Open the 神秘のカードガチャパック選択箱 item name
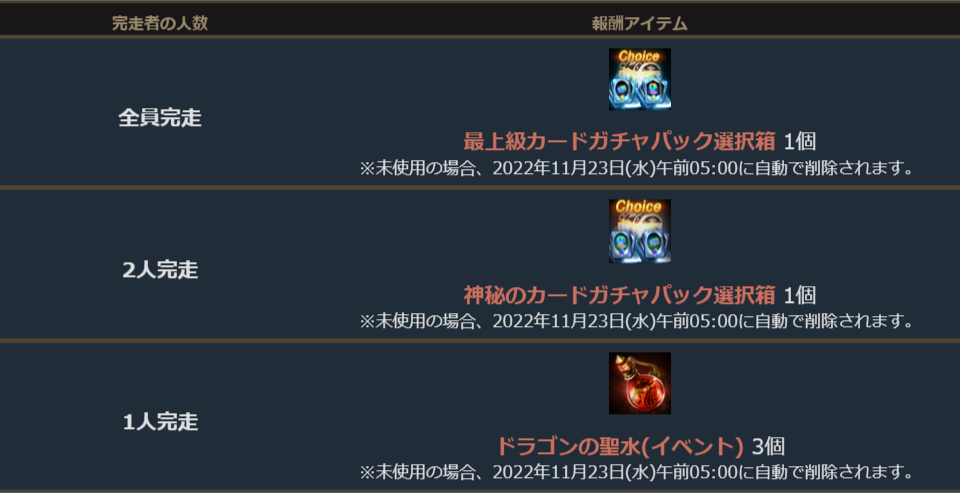 click(x=620, y=295)
